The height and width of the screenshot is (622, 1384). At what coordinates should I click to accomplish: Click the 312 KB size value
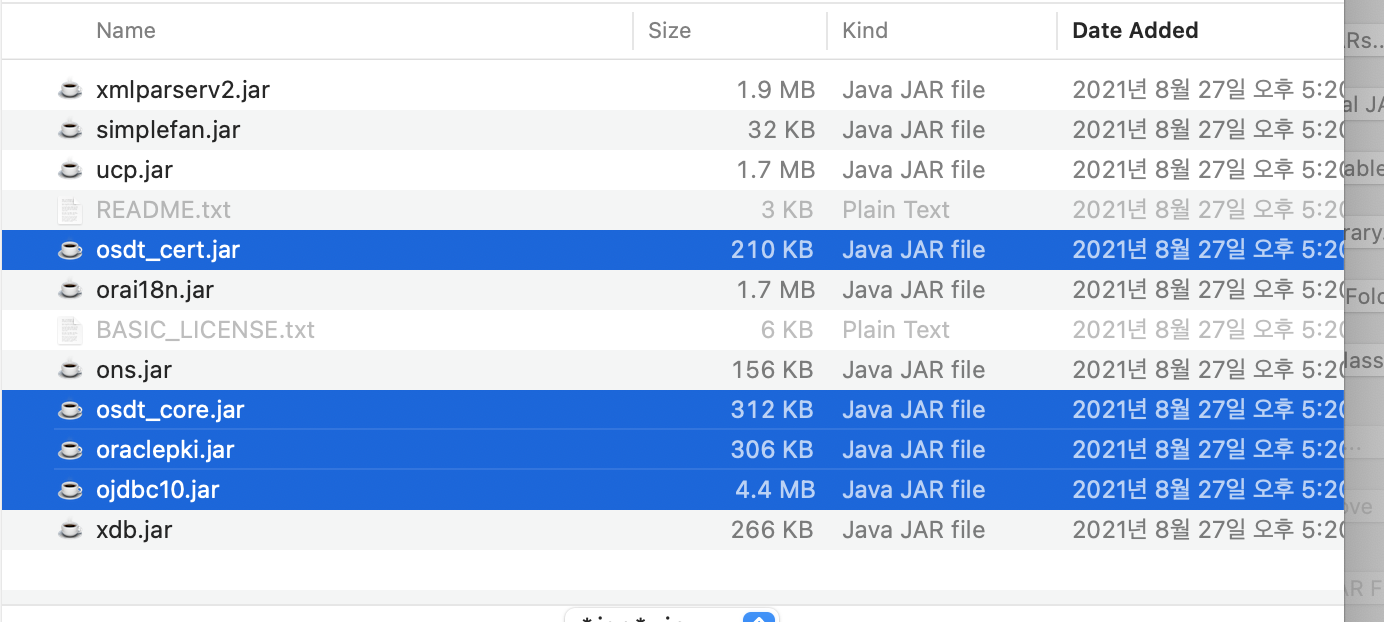tap(772, 410)
